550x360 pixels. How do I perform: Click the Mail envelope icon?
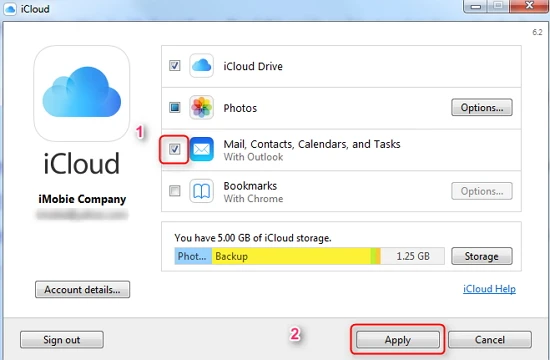(x=202, y=149)
